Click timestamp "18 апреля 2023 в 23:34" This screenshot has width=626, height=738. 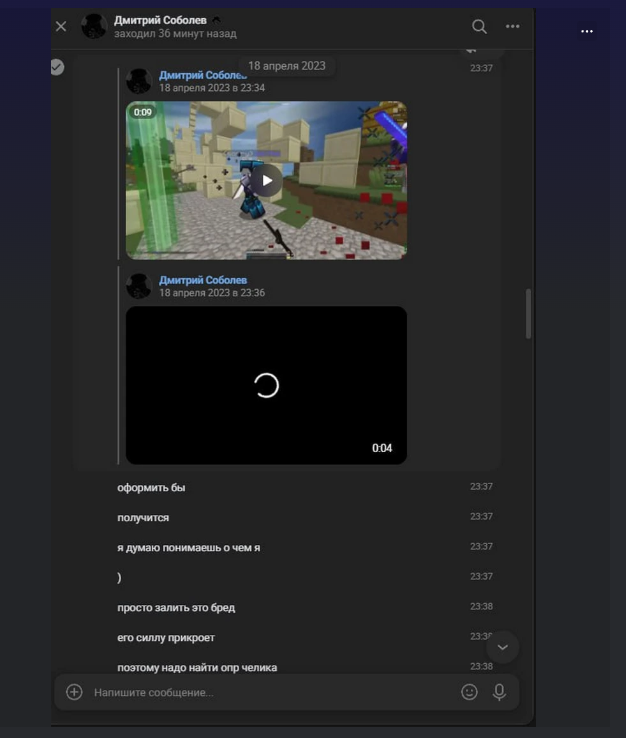pos(212,88)
